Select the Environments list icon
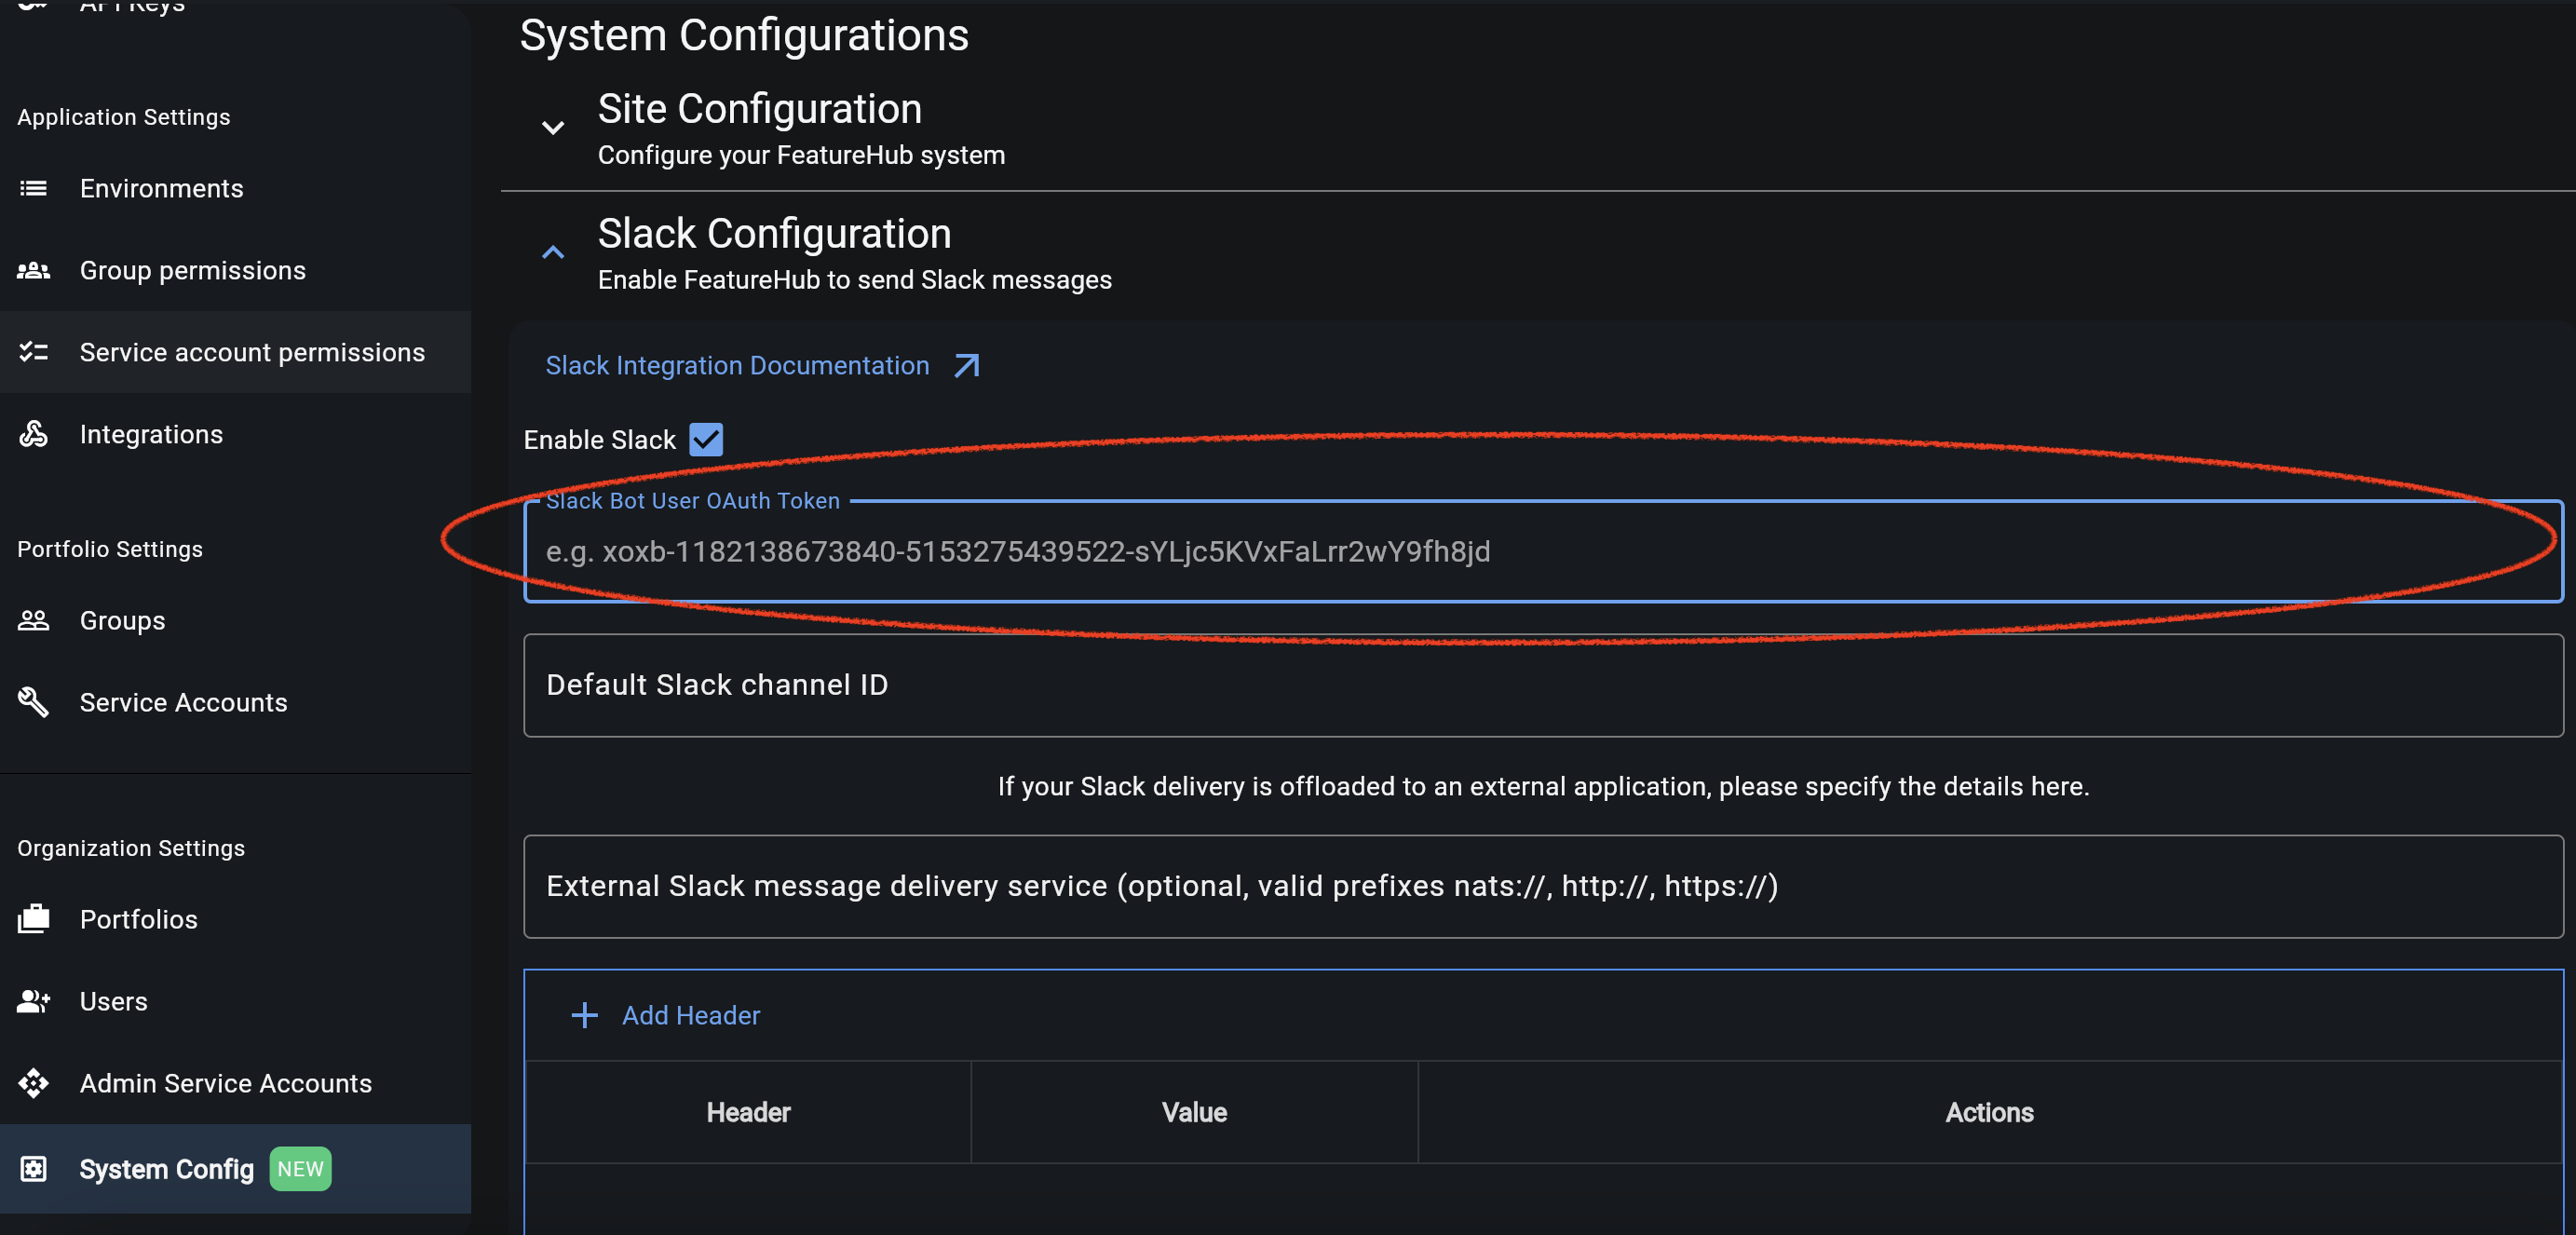 [x=33, y=188]
